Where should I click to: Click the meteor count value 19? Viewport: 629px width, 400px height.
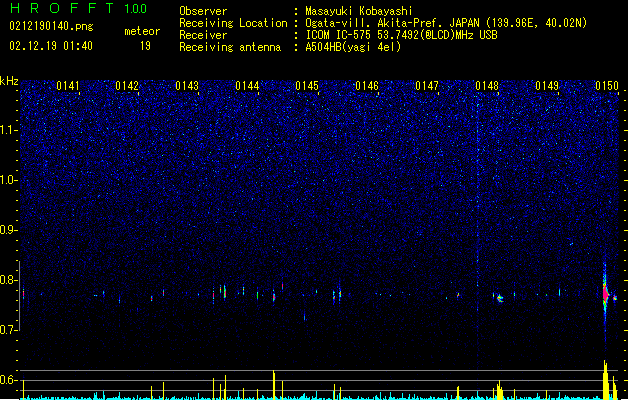coord(145,46)
